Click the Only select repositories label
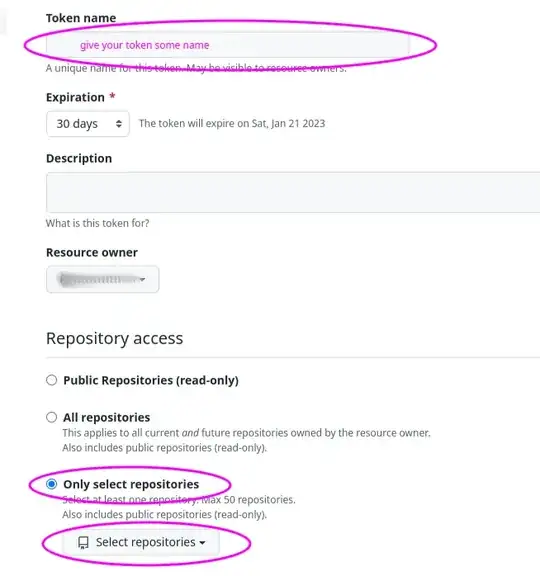 click(131, 484)
